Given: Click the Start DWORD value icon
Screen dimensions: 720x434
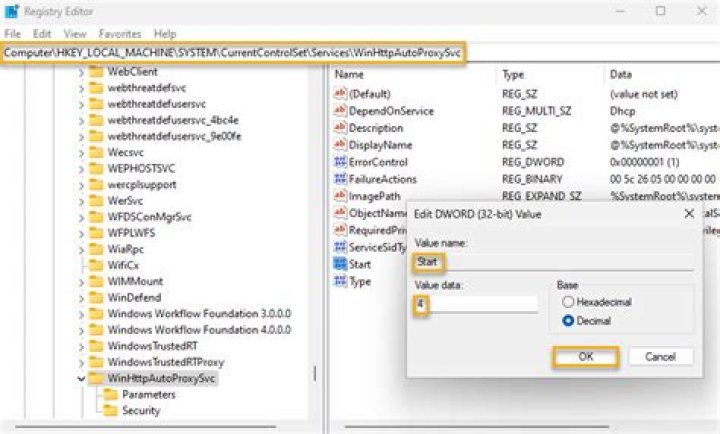Looking at the screenshot, I should (x=340, y=264).
